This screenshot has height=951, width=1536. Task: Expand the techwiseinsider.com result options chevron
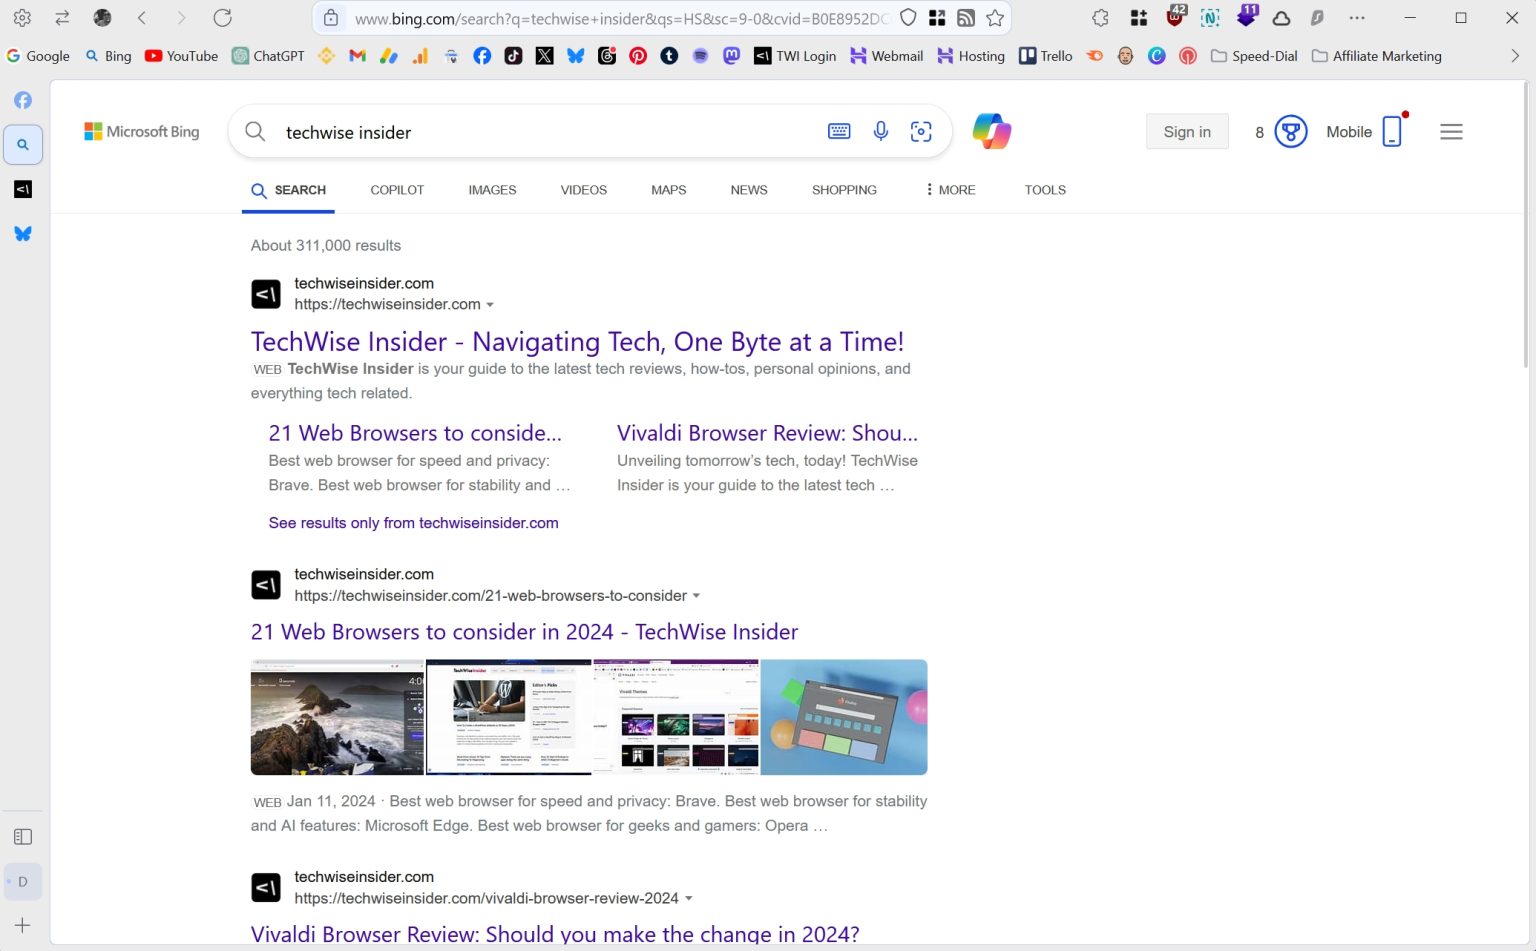pyautogui.click(x=490, y=305)
